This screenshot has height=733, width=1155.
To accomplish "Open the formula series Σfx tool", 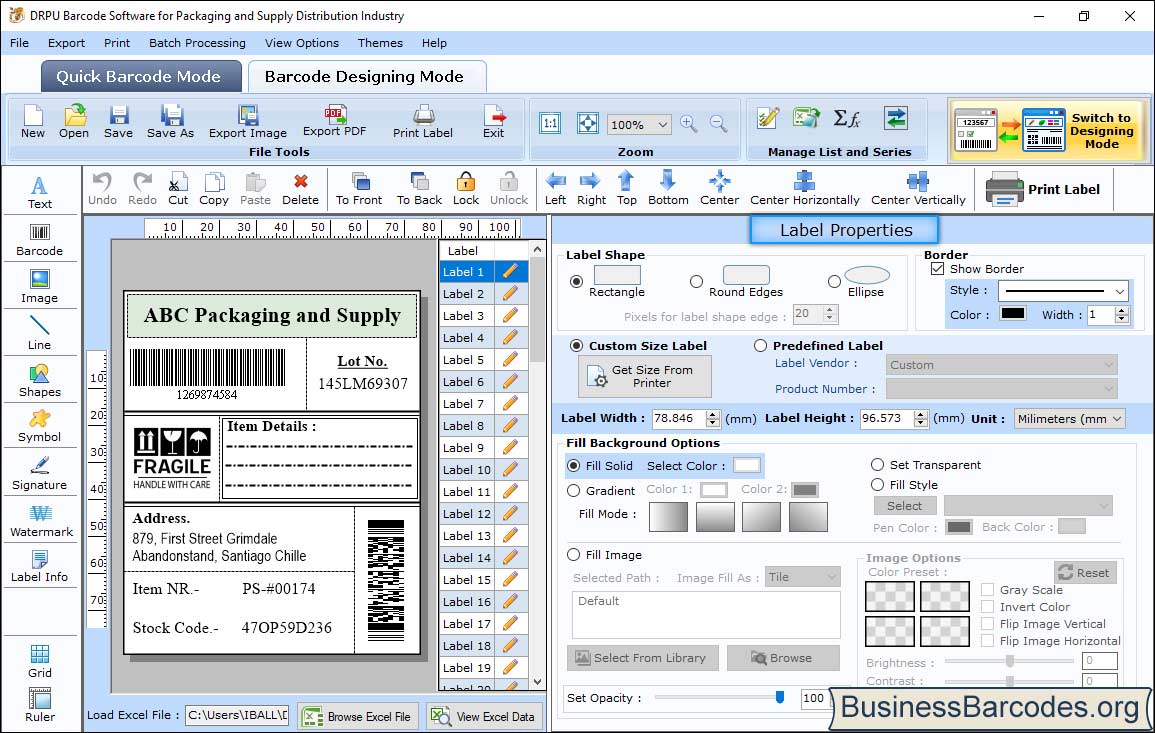I will [847, 118].
